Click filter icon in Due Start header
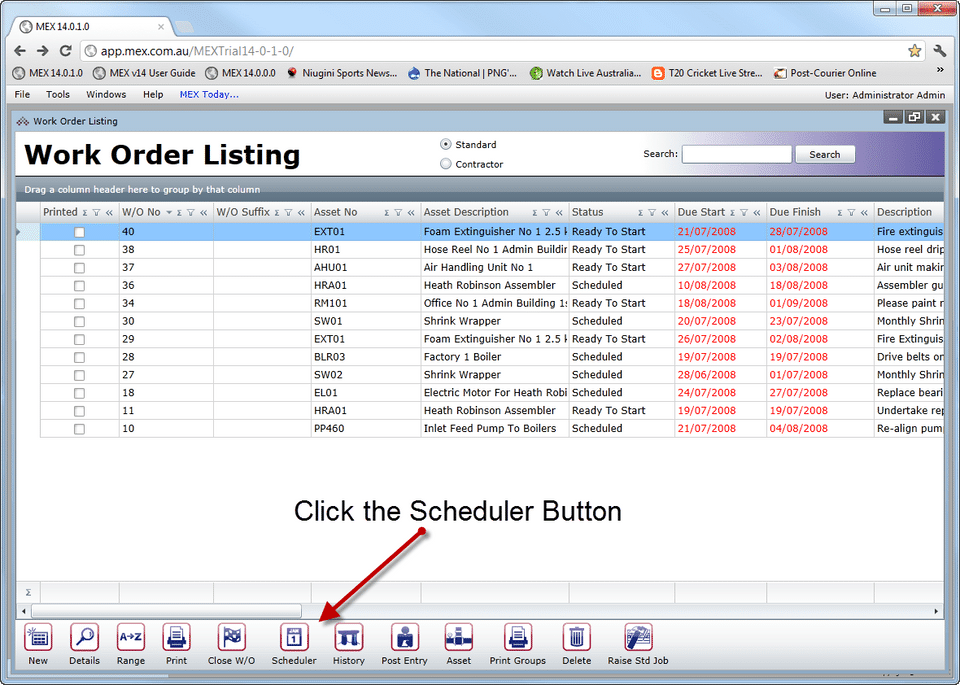The height and width of the screenshot is (685, 960). (x=744, y=212)
